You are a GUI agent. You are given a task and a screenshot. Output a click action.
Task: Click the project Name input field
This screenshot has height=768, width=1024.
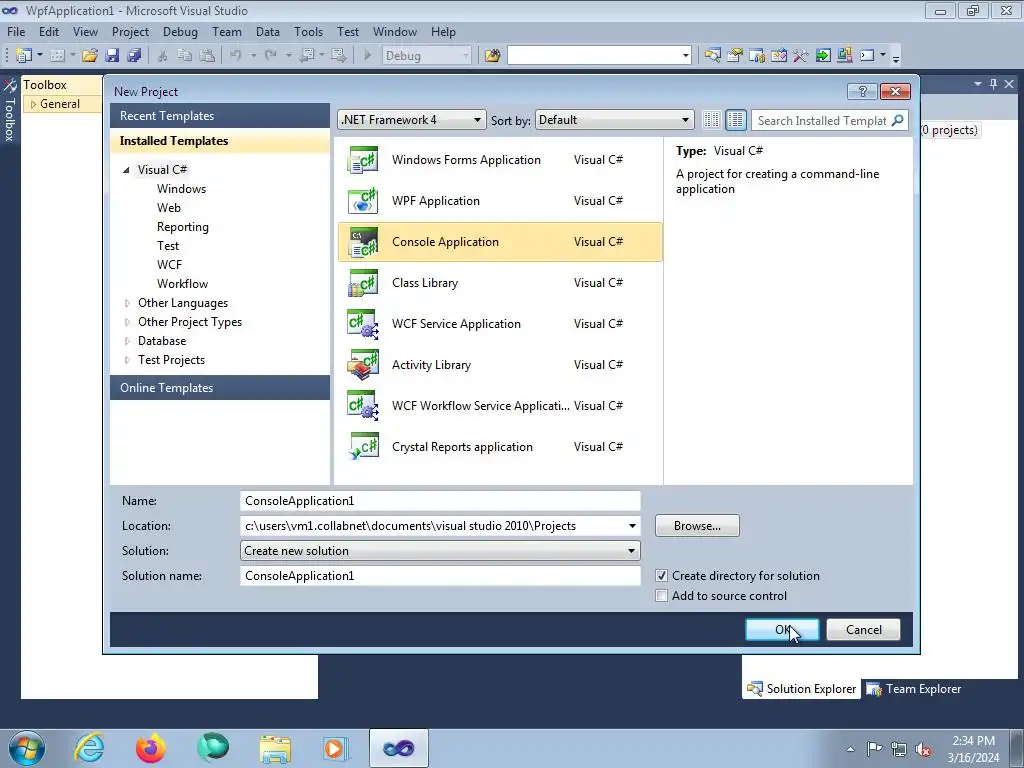(440, 501)
